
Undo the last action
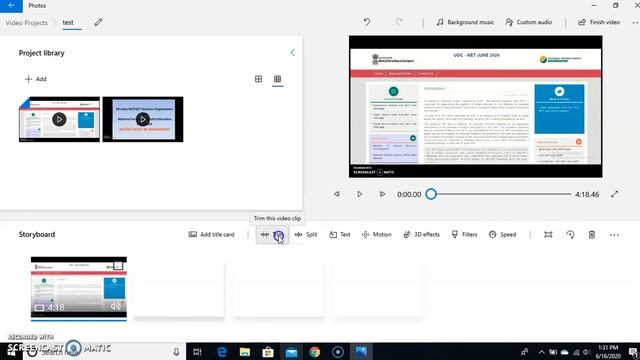click(367, 22)
